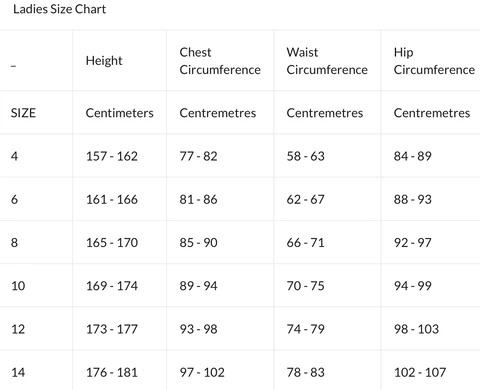Click the size 12 row label

point(18,329)
